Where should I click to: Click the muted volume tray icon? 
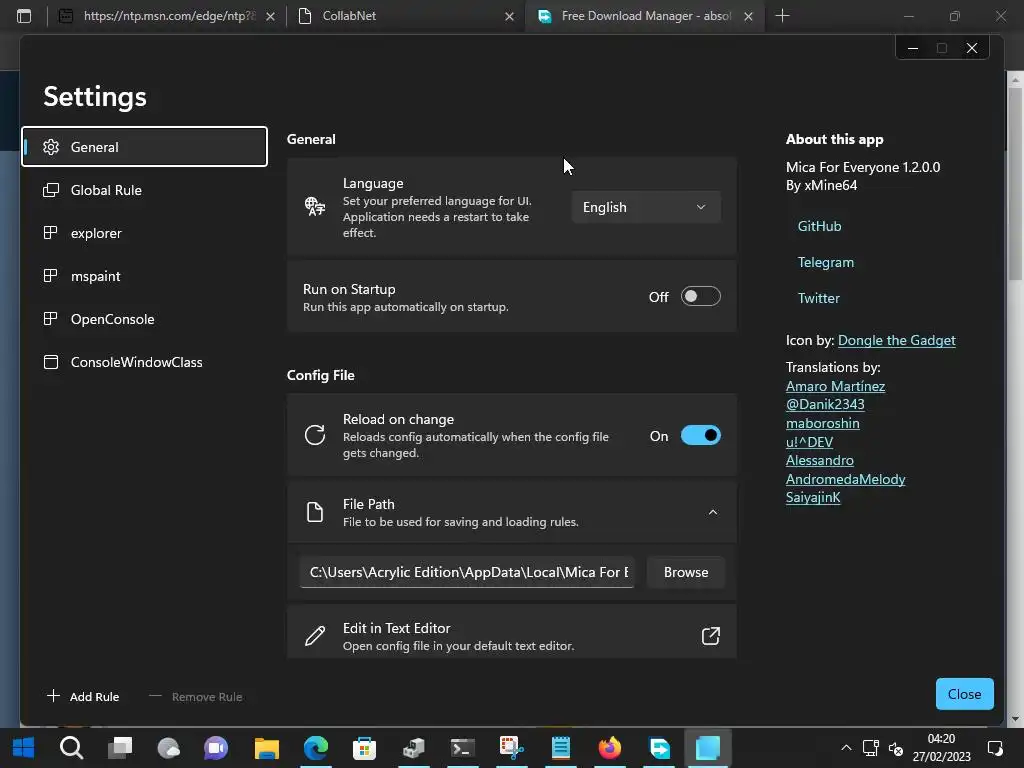[896, 748]
